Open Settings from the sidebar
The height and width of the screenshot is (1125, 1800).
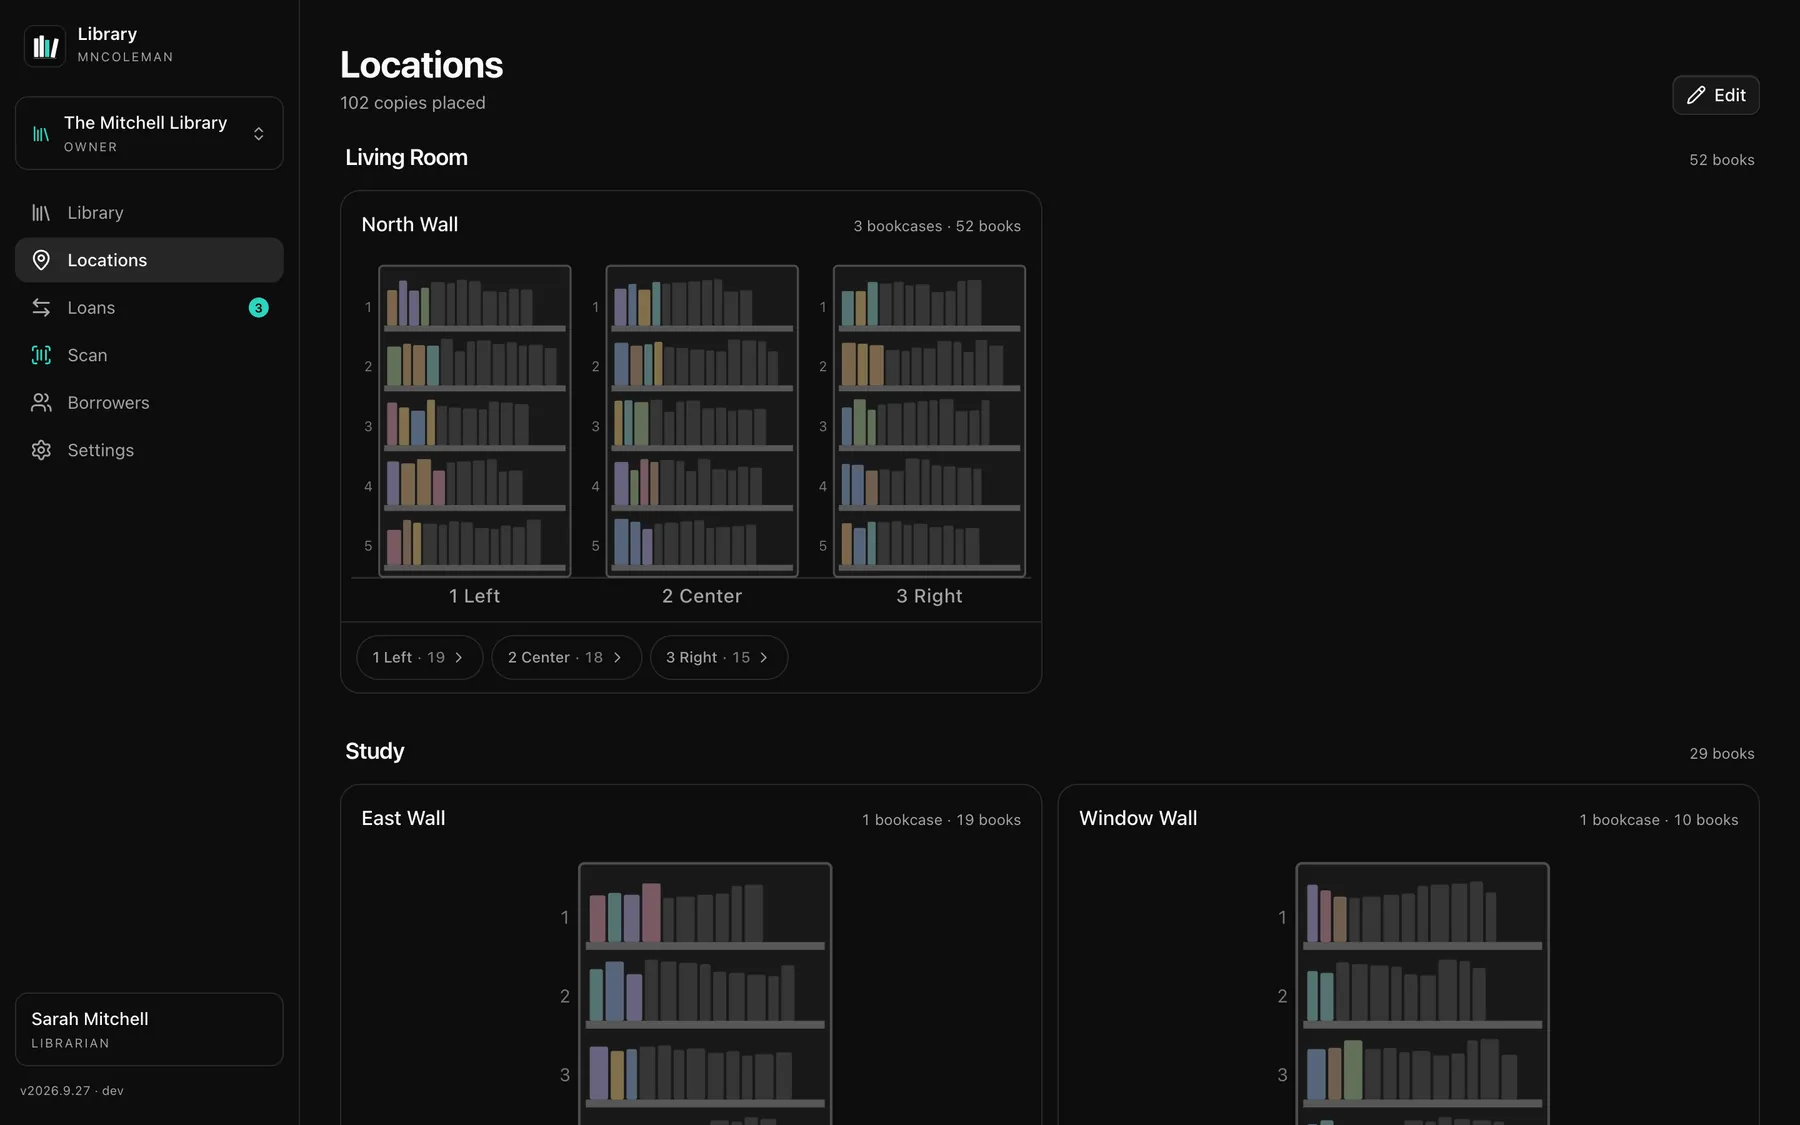coord(149,450)
